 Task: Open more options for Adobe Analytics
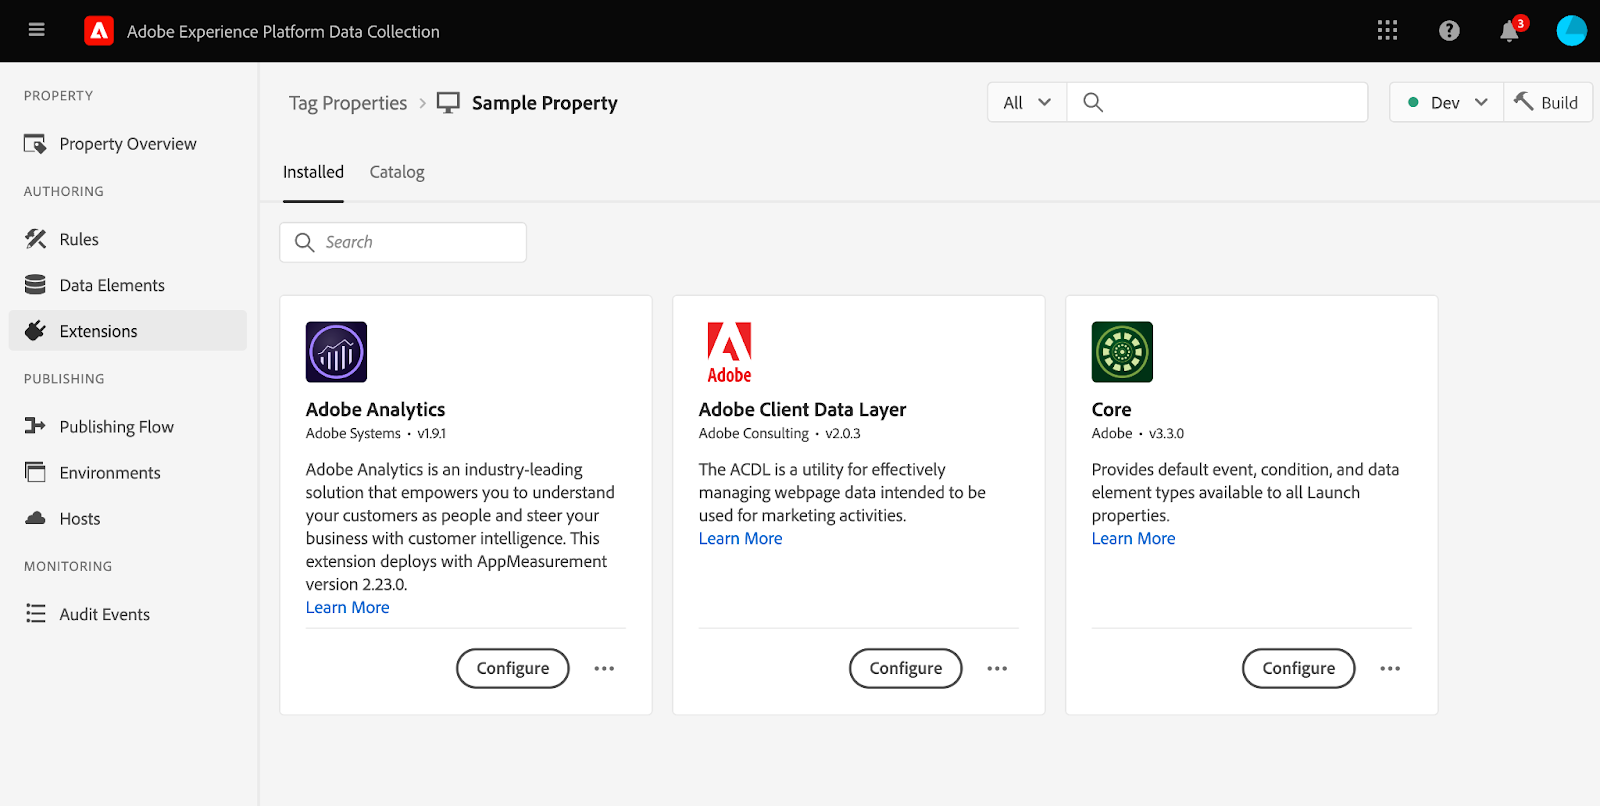point(604,668)
